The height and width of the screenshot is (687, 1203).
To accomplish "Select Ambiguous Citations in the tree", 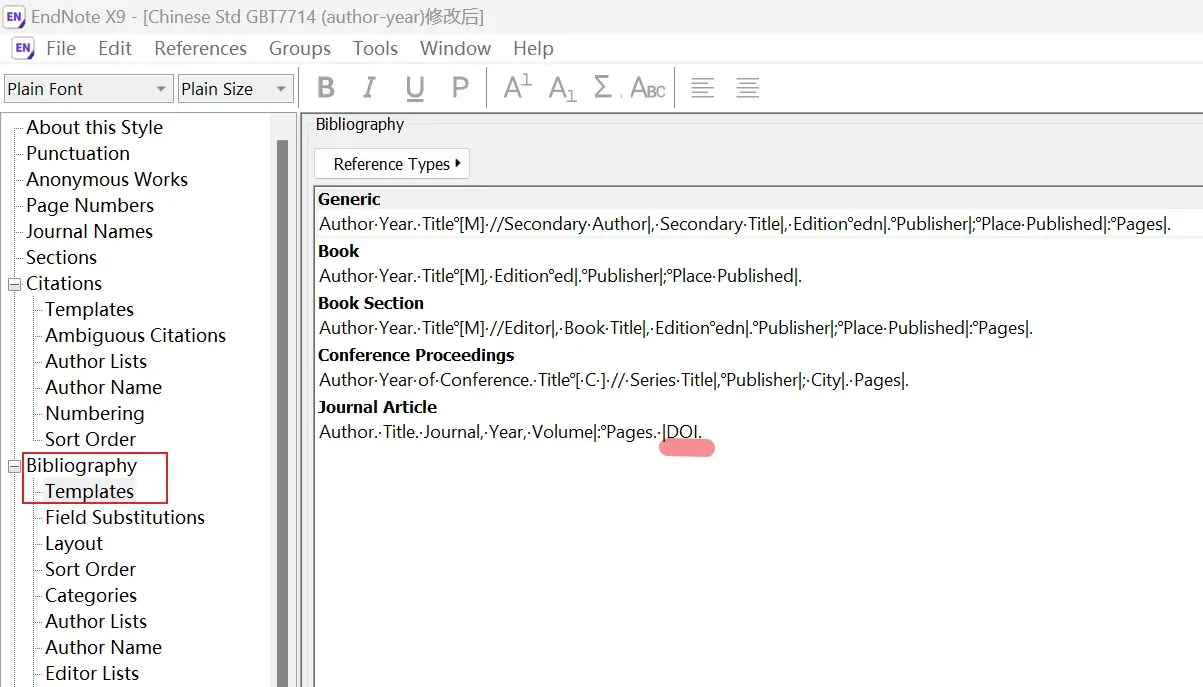I will tap(135, 335).
